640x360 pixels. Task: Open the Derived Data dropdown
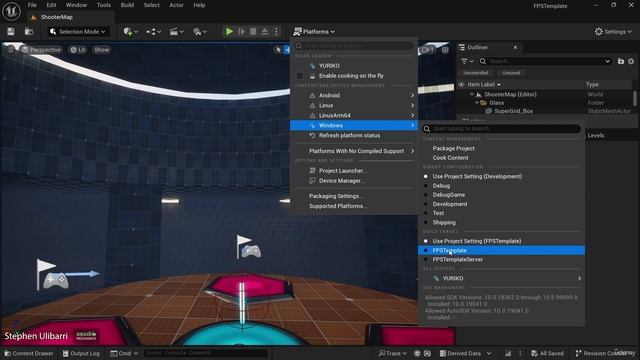point(465,353)
